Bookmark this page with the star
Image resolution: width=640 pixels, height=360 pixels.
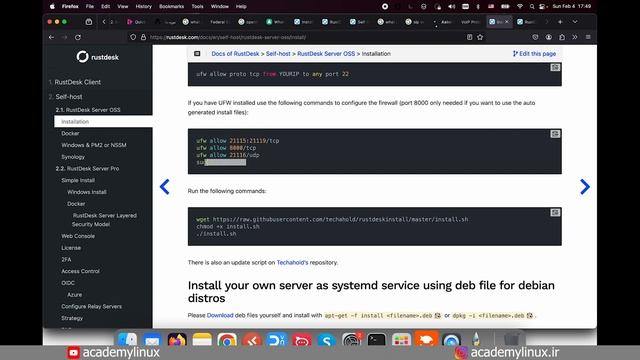point(480,37)
